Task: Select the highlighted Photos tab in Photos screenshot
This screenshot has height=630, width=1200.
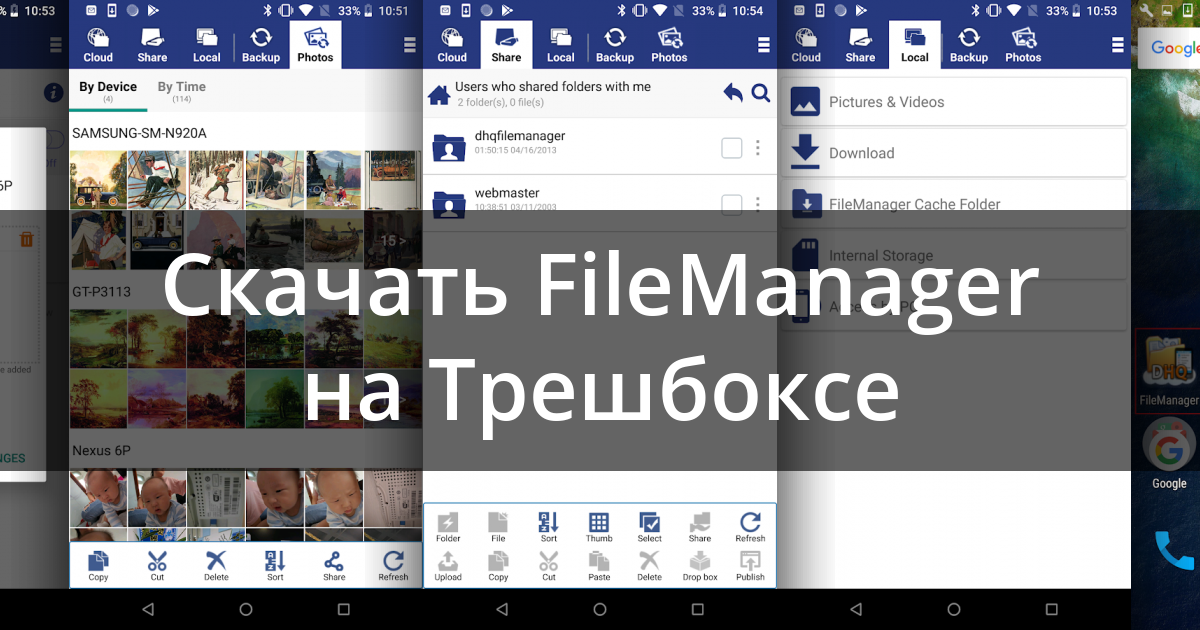Action: coord(315,45)
